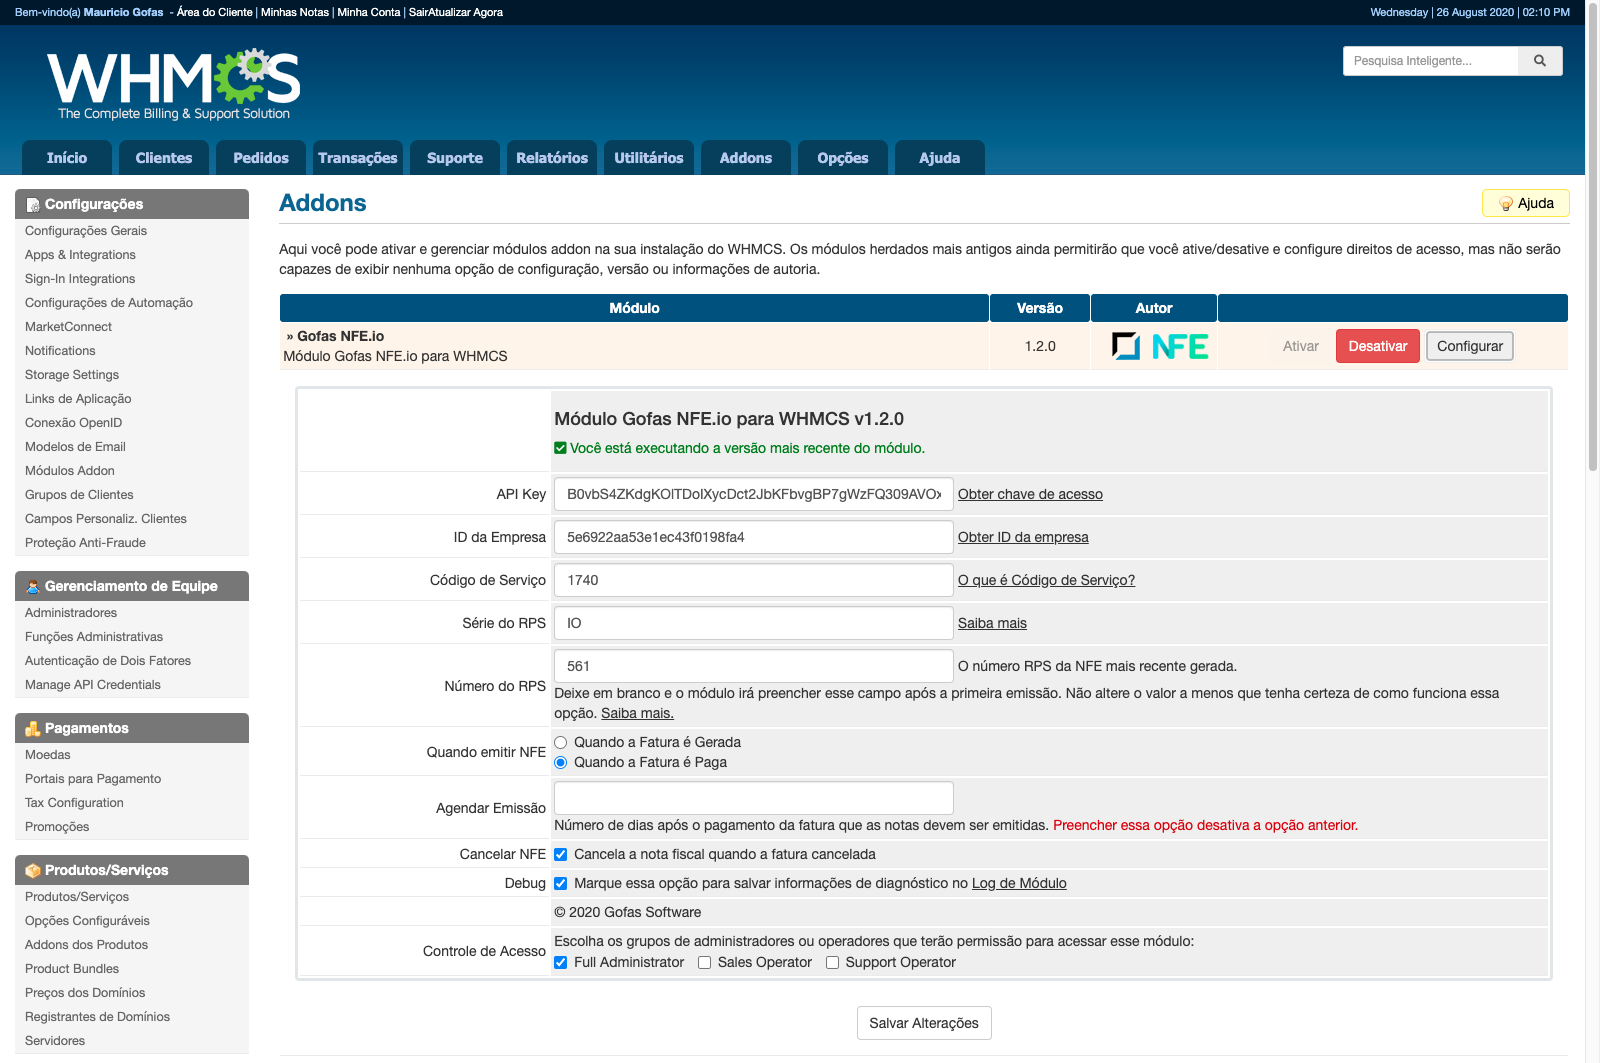This screenshot has width=1600, height=1063.
Task: Click the API Key input field
Action: click(x=753, y=494)
